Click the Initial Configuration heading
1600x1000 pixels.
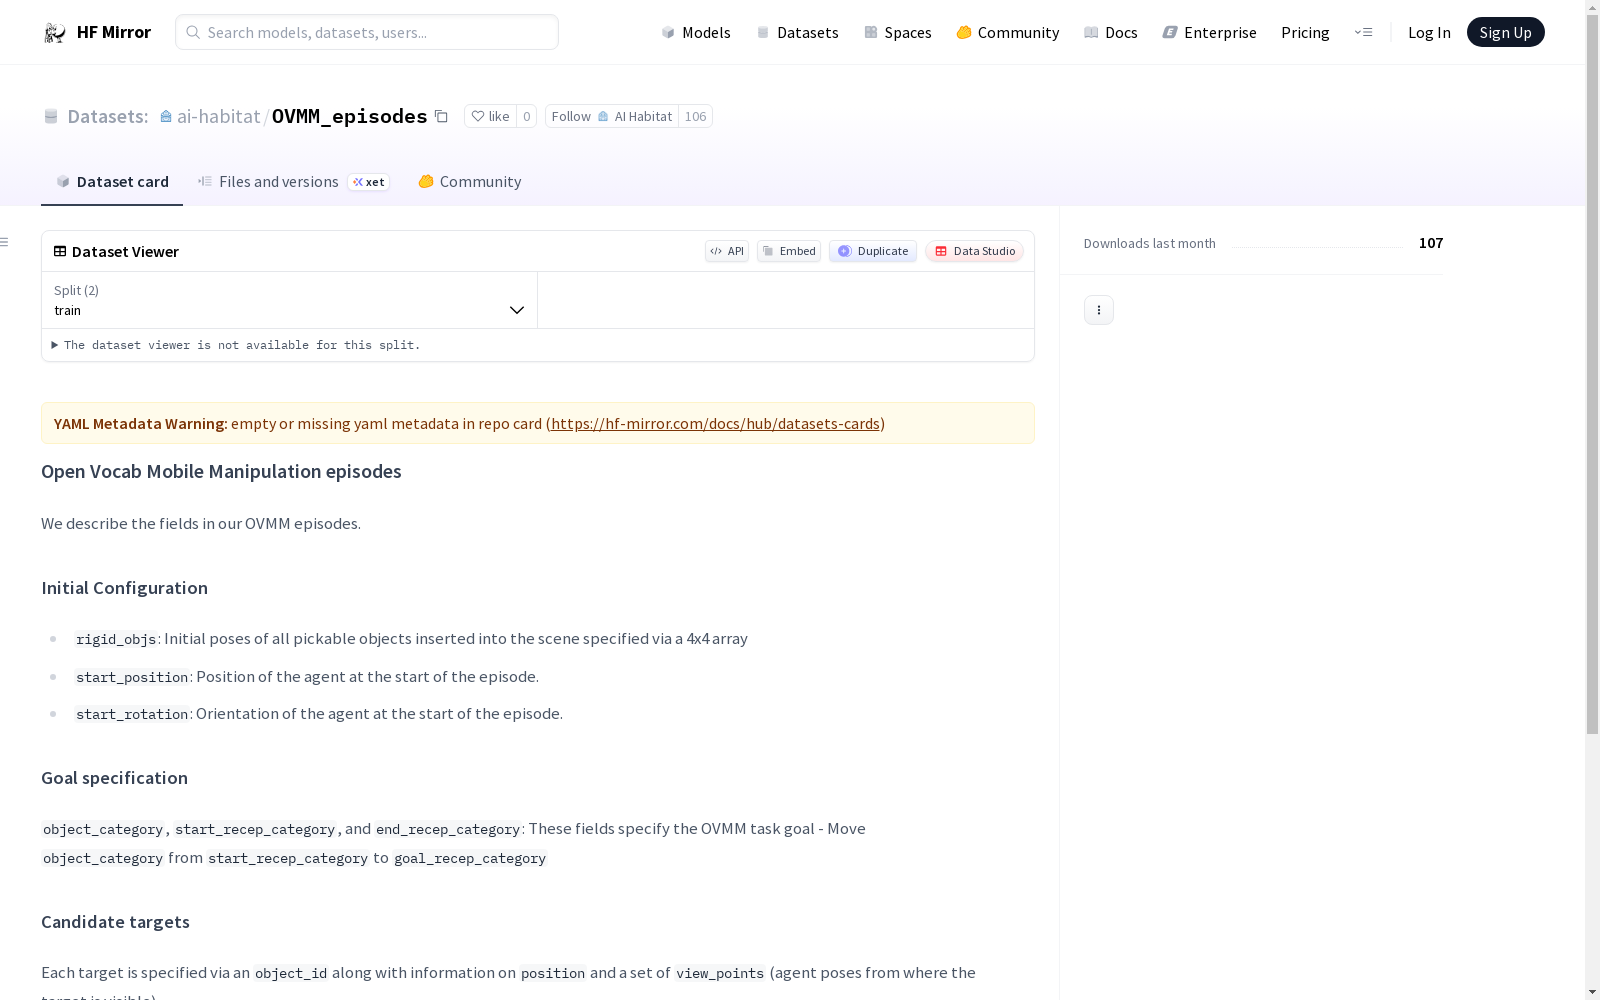(124, 588)
